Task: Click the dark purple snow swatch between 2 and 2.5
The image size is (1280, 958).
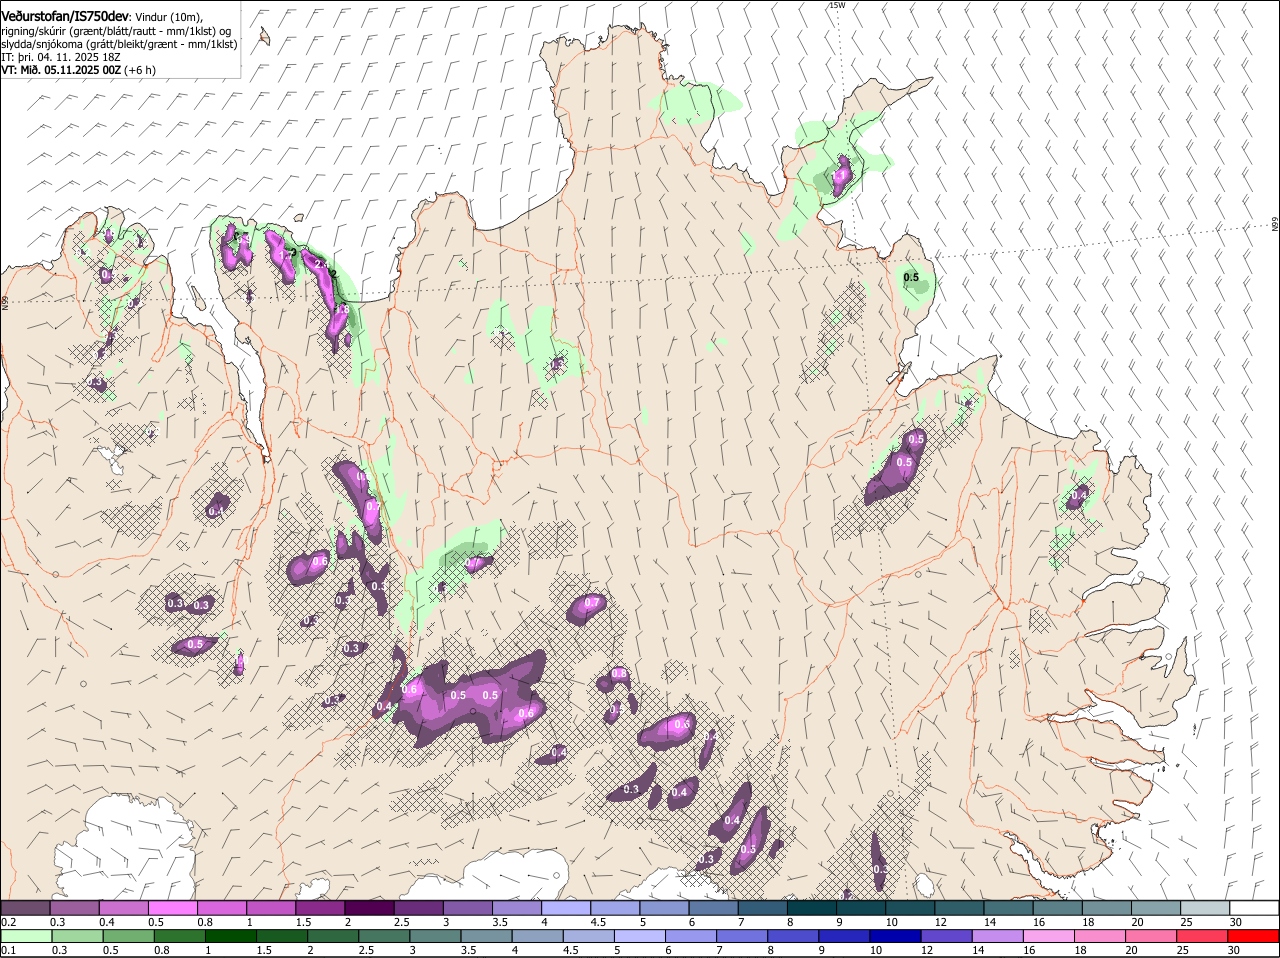Action: tap(369, 908)
